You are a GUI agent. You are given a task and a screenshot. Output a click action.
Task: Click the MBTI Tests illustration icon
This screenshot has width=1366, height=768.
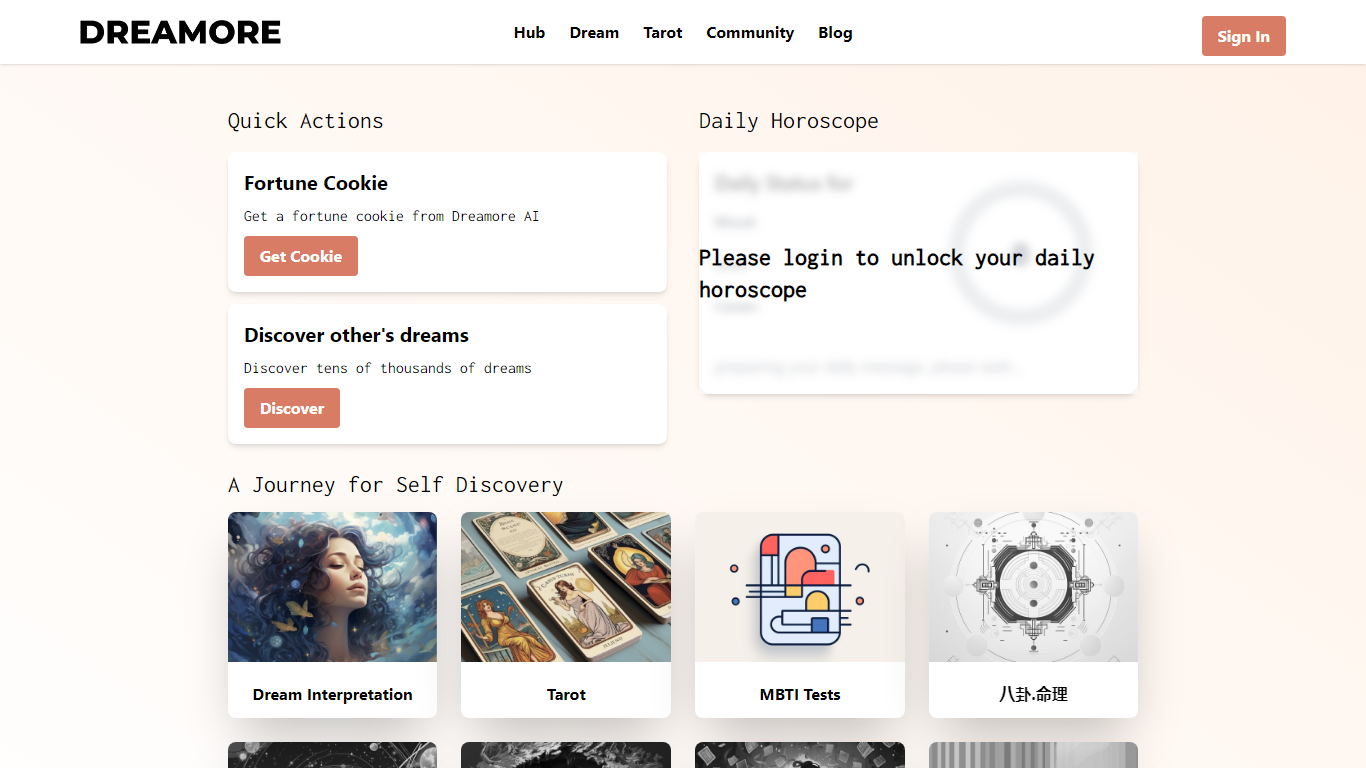click(800, 587)
